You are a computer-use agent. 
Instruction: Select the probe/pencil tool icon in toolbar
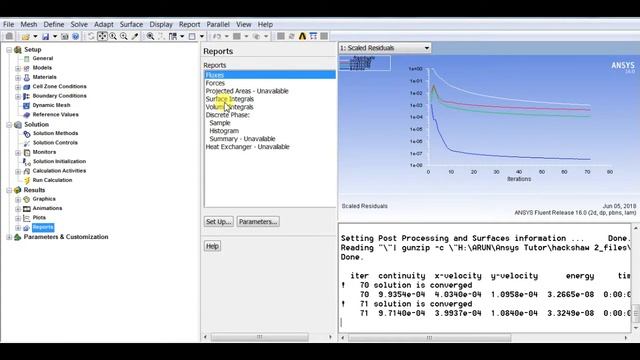135,37
